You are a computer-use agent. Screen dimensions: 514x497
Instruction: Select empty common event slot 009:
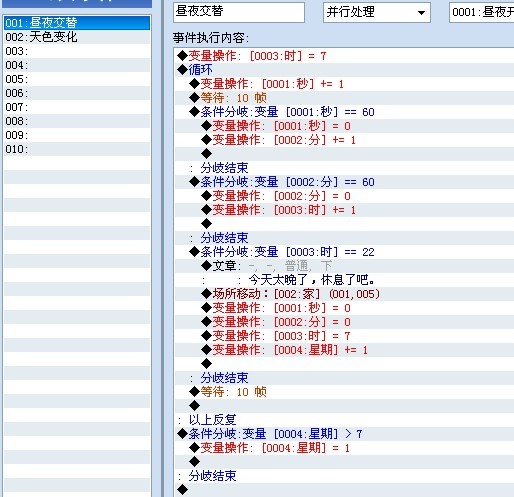(x=77, y=135)
